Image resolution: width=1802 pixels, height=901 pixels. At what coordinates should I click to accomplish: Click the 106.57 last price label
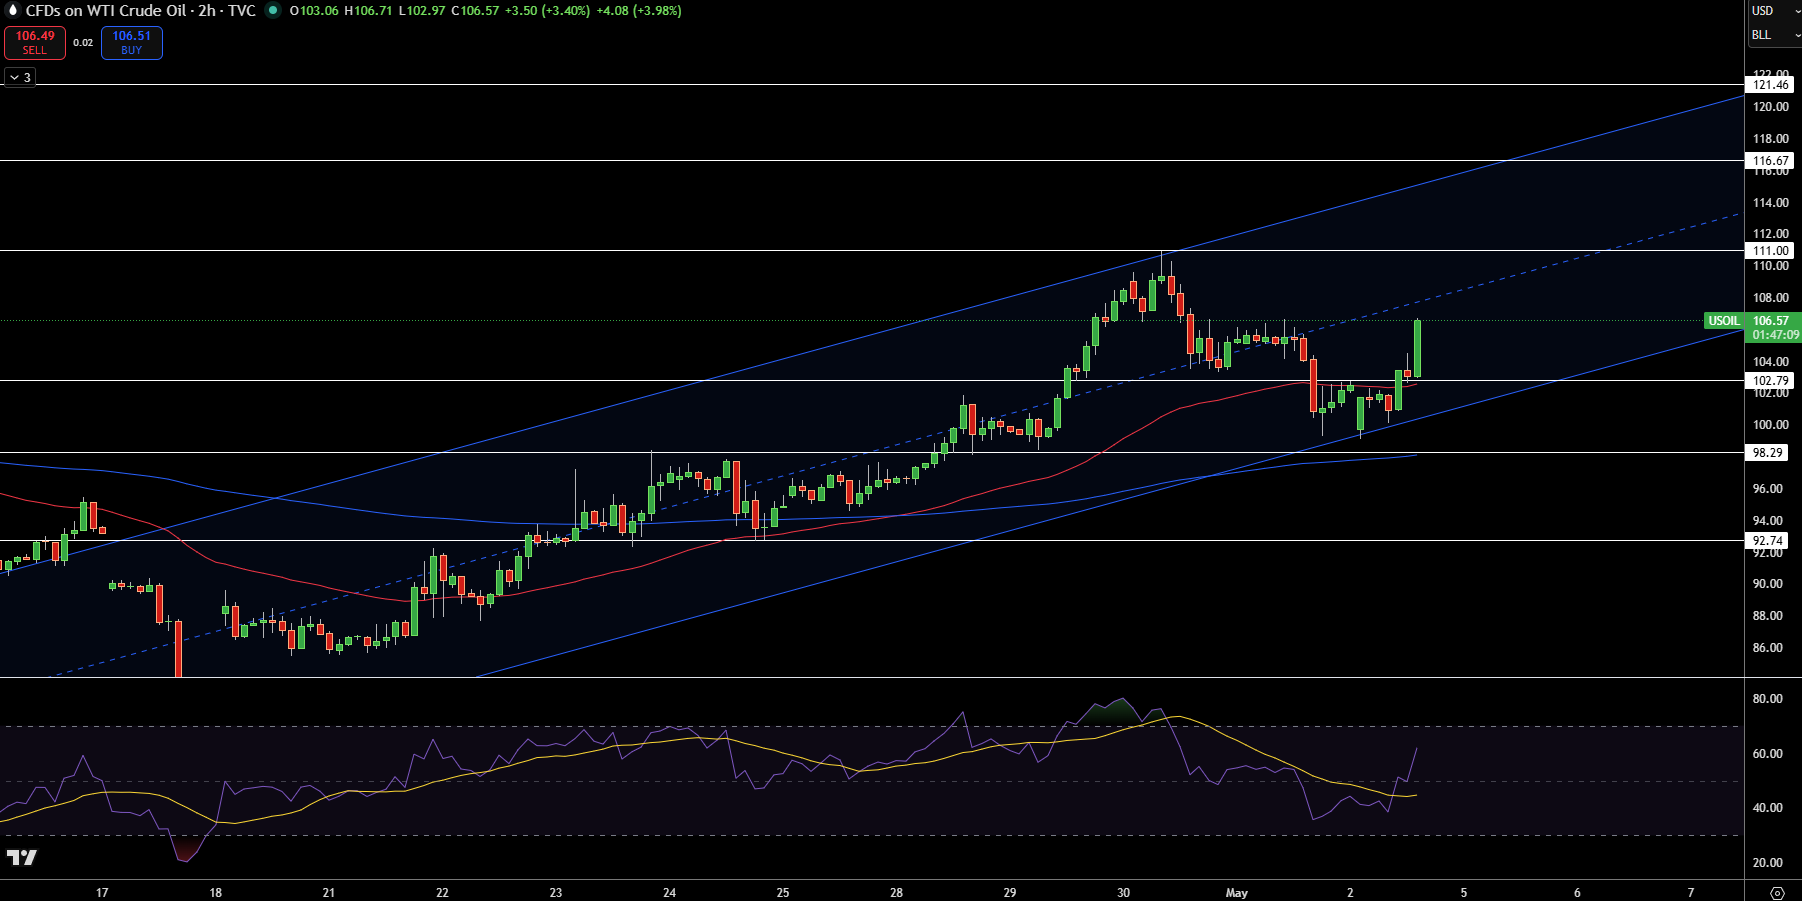coord(1771,321)
